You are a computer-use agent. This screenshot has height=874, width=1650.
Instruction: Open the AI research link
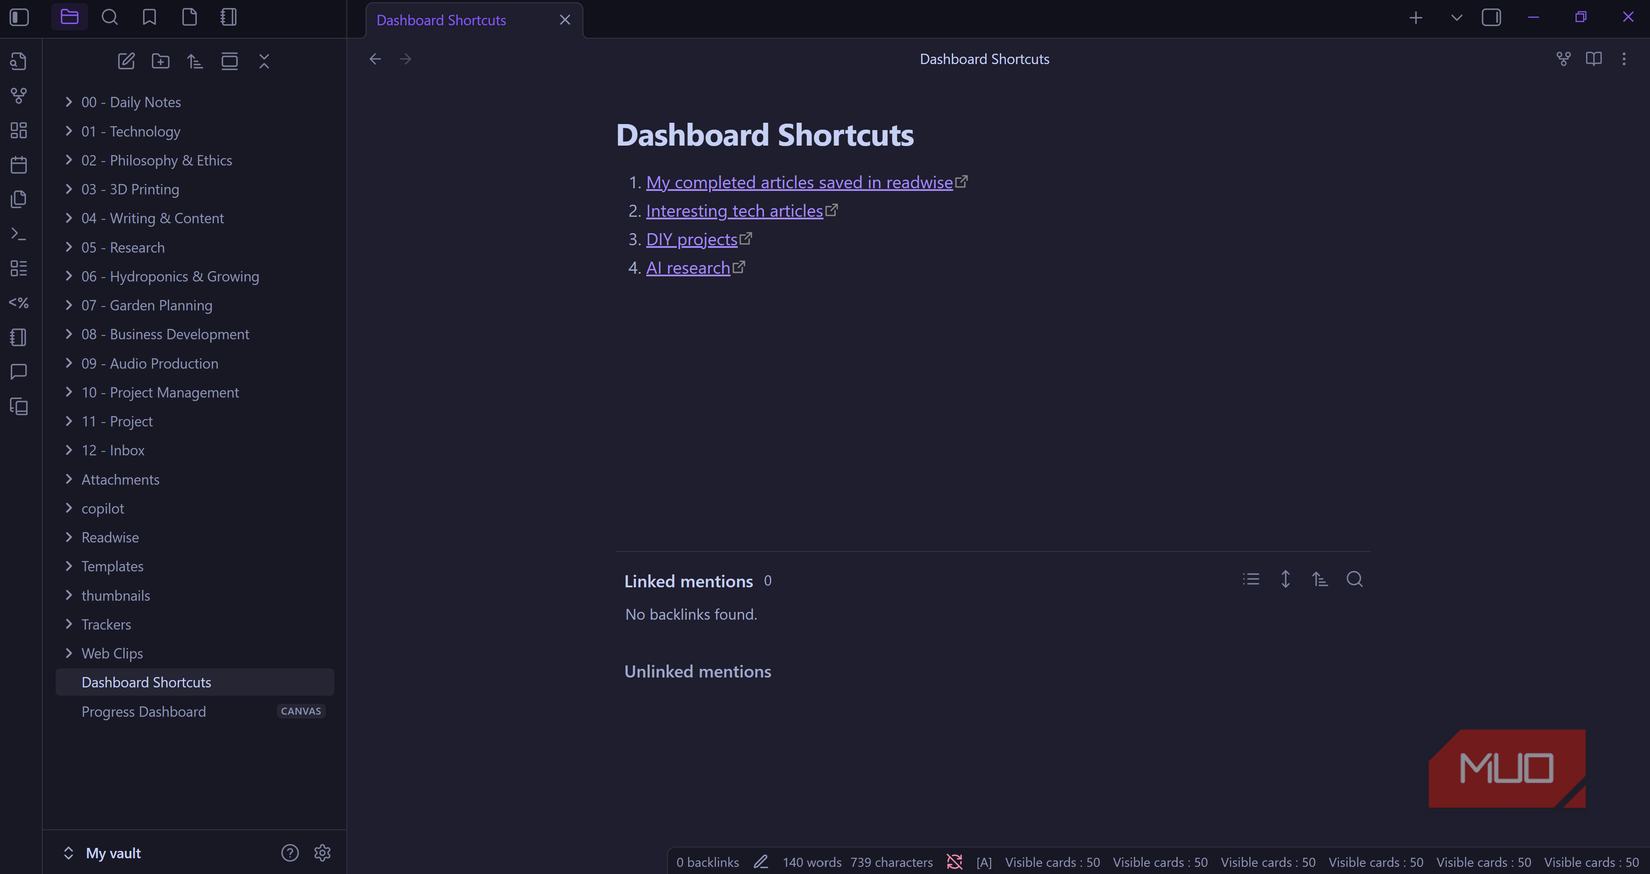coord(688,268)
